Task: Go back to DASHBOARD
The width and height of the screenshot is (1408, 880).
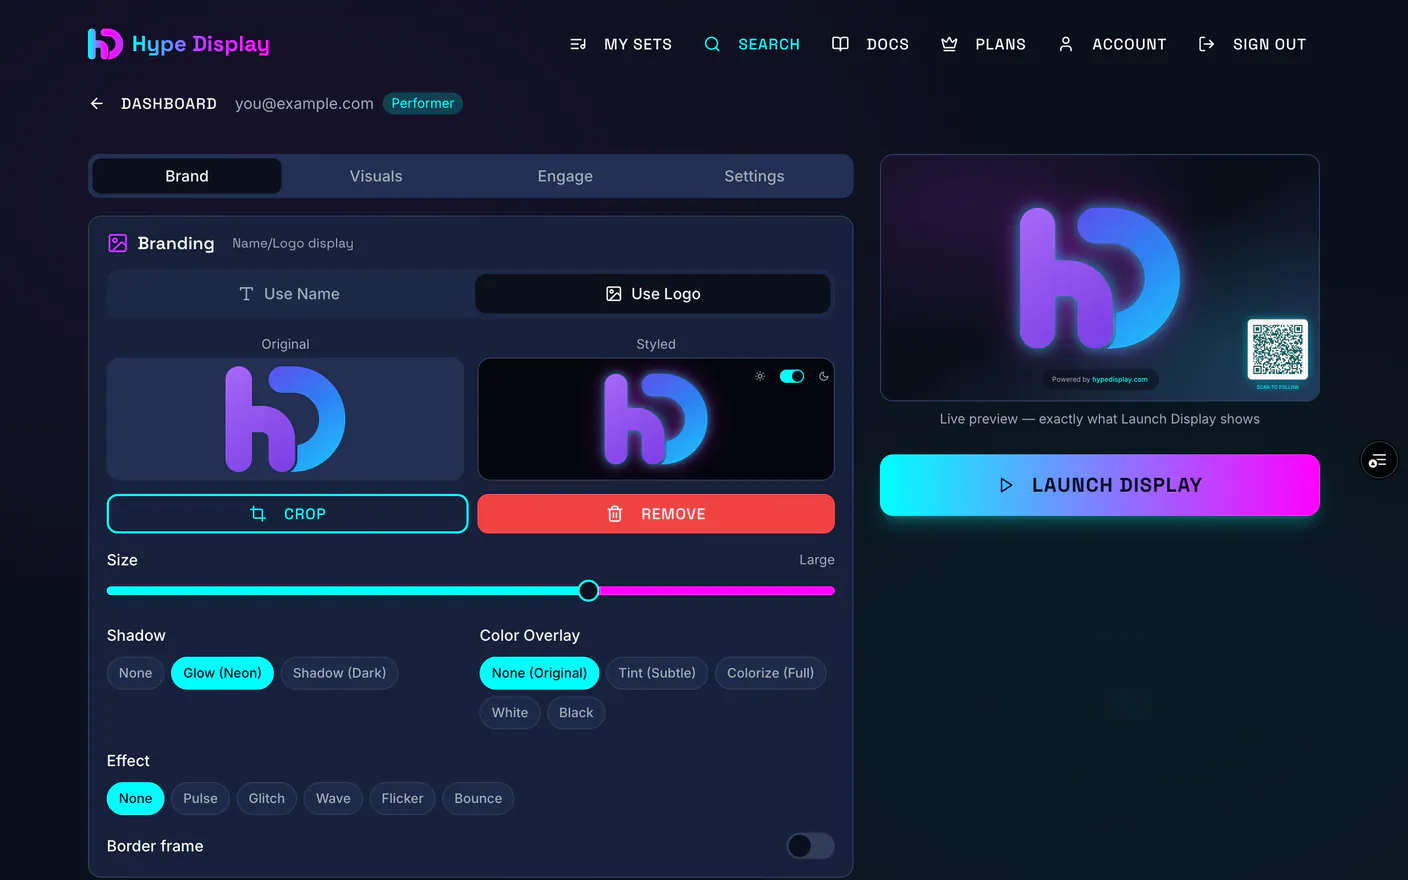Action: tap(169, 104)
